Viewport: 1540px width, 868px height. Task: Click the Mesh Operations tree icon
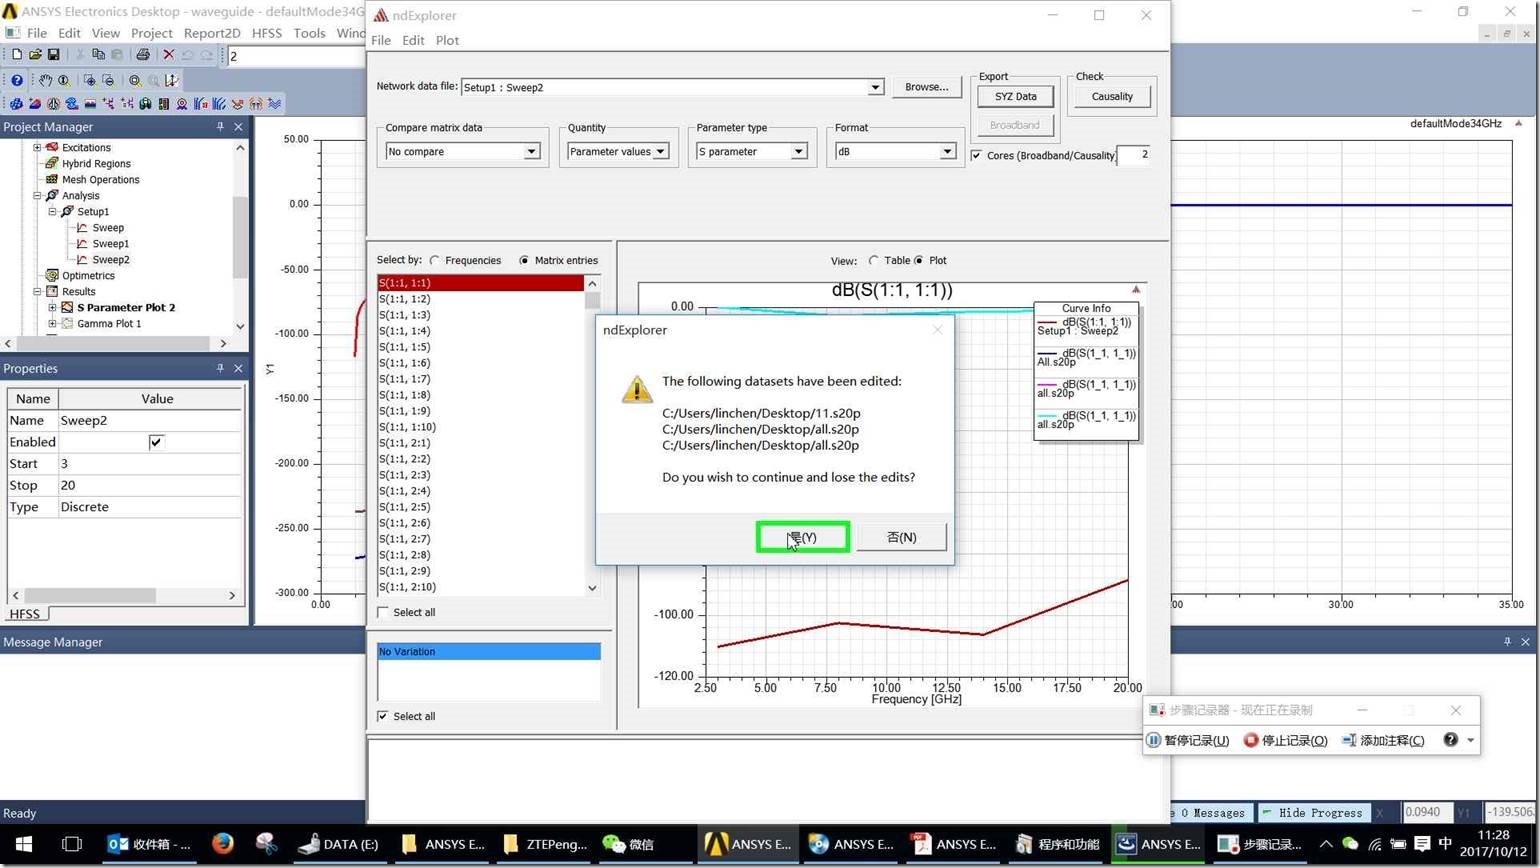pyautogui.click(x=52, y=179)
